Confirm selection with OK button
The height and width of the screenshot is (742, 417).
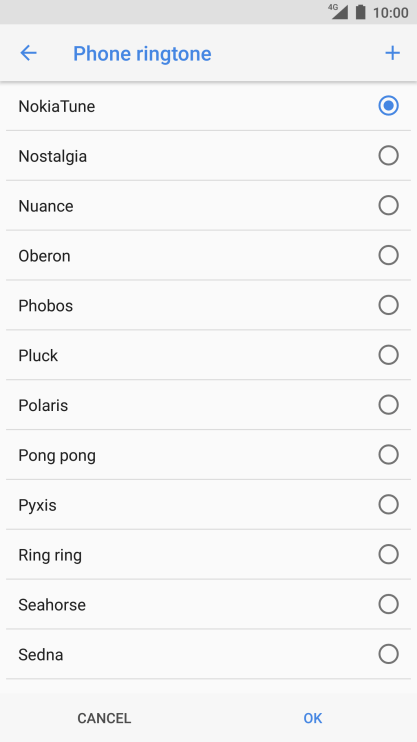pyautogui.click(x=312, y=718)
